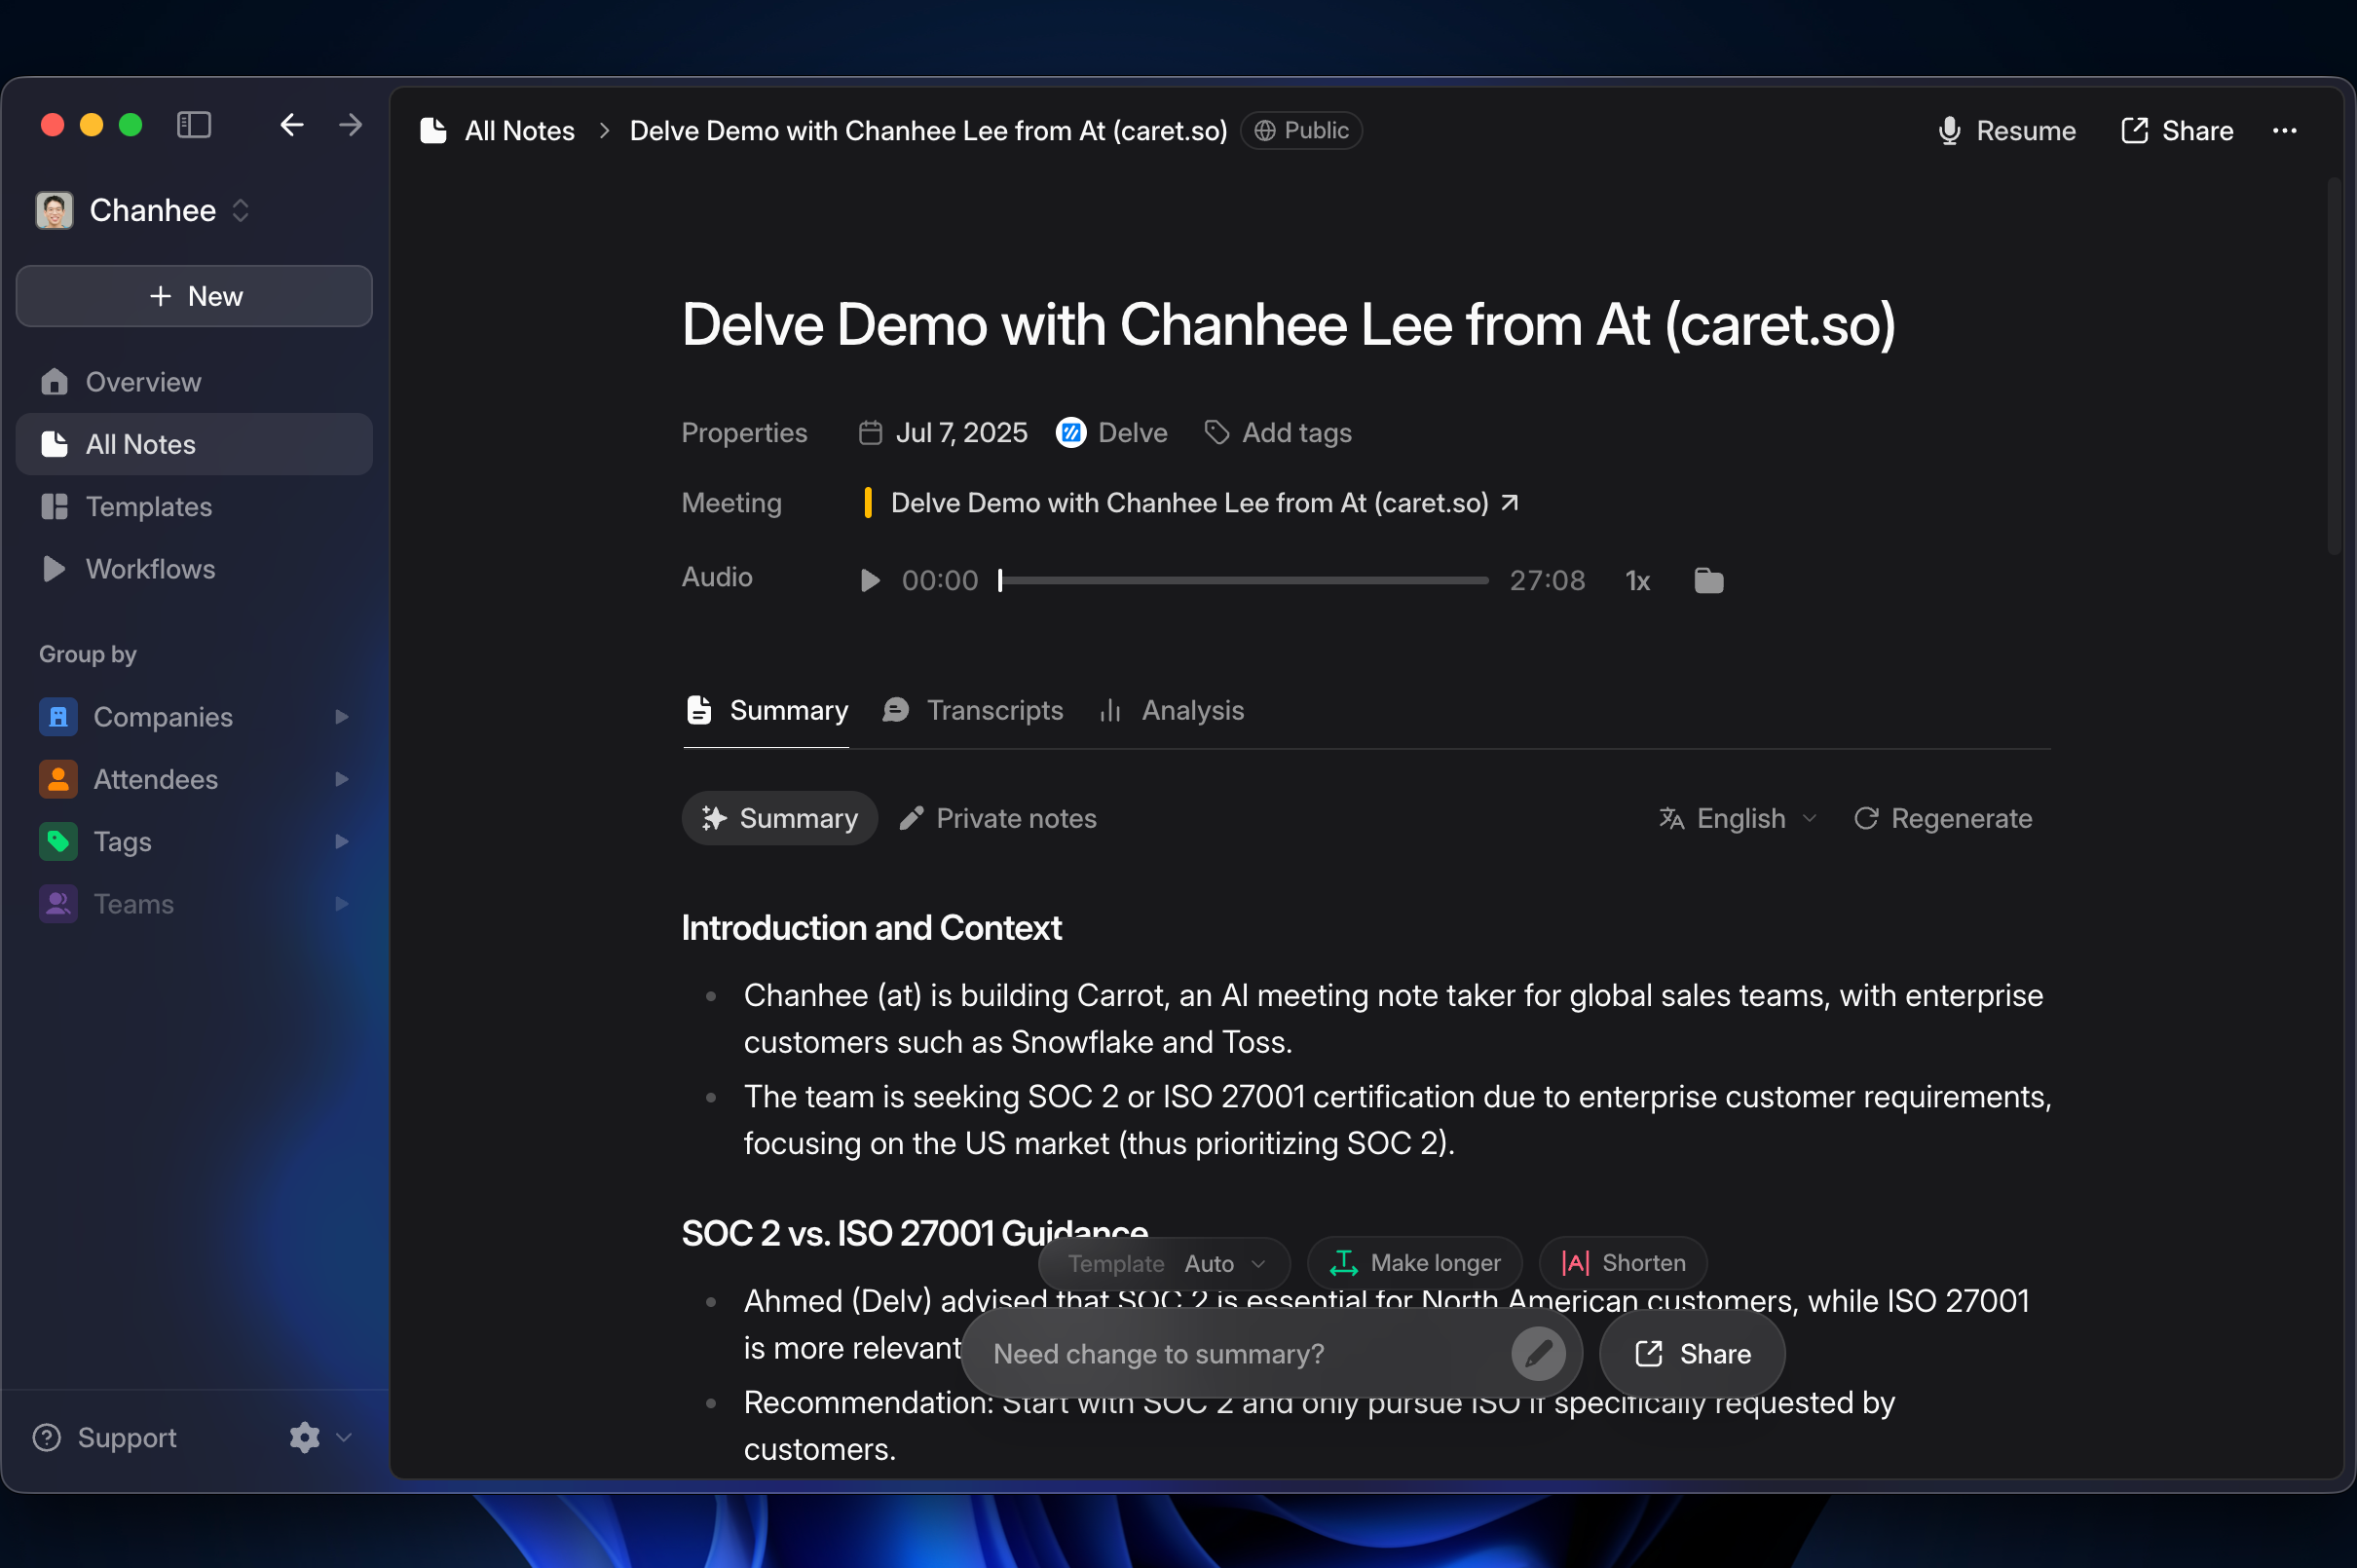Click Add tags
Viewport: 2357px width, 1568px height.
[x=1278, y=433]
